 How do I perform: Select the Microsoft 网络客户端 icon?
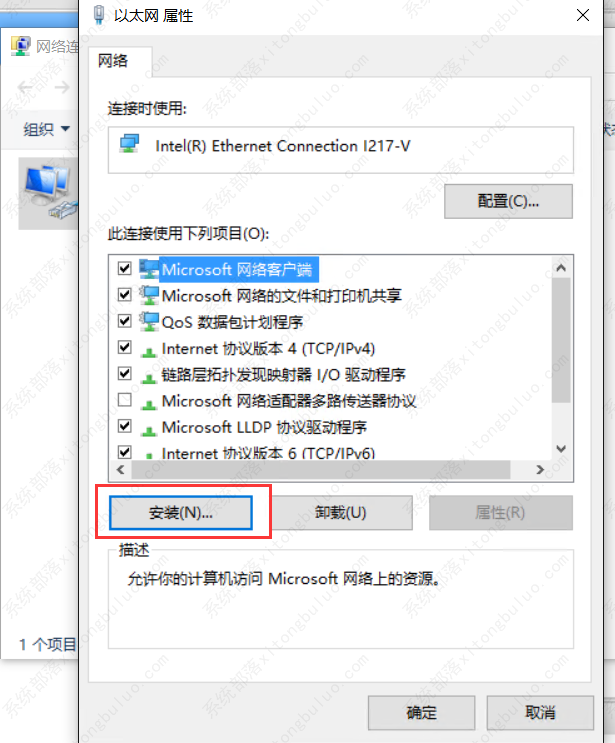(149, 269)
